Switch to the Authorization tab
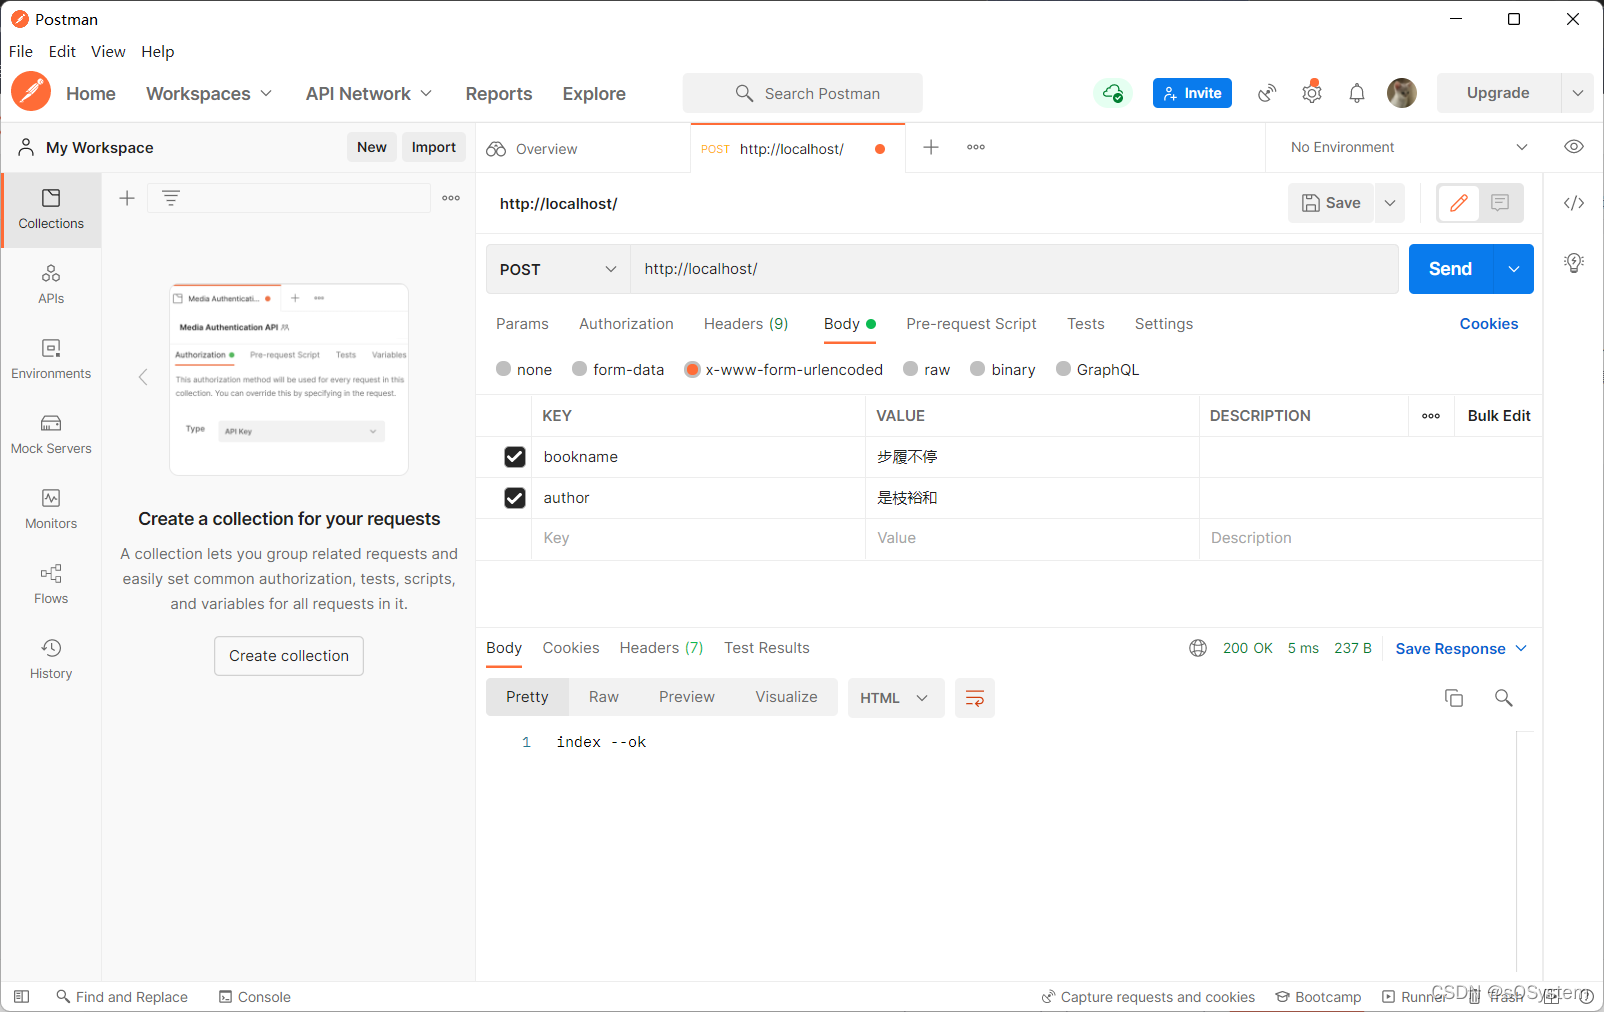The width and height of the screenshot is (1604, 1012). [x=626, y=324]
